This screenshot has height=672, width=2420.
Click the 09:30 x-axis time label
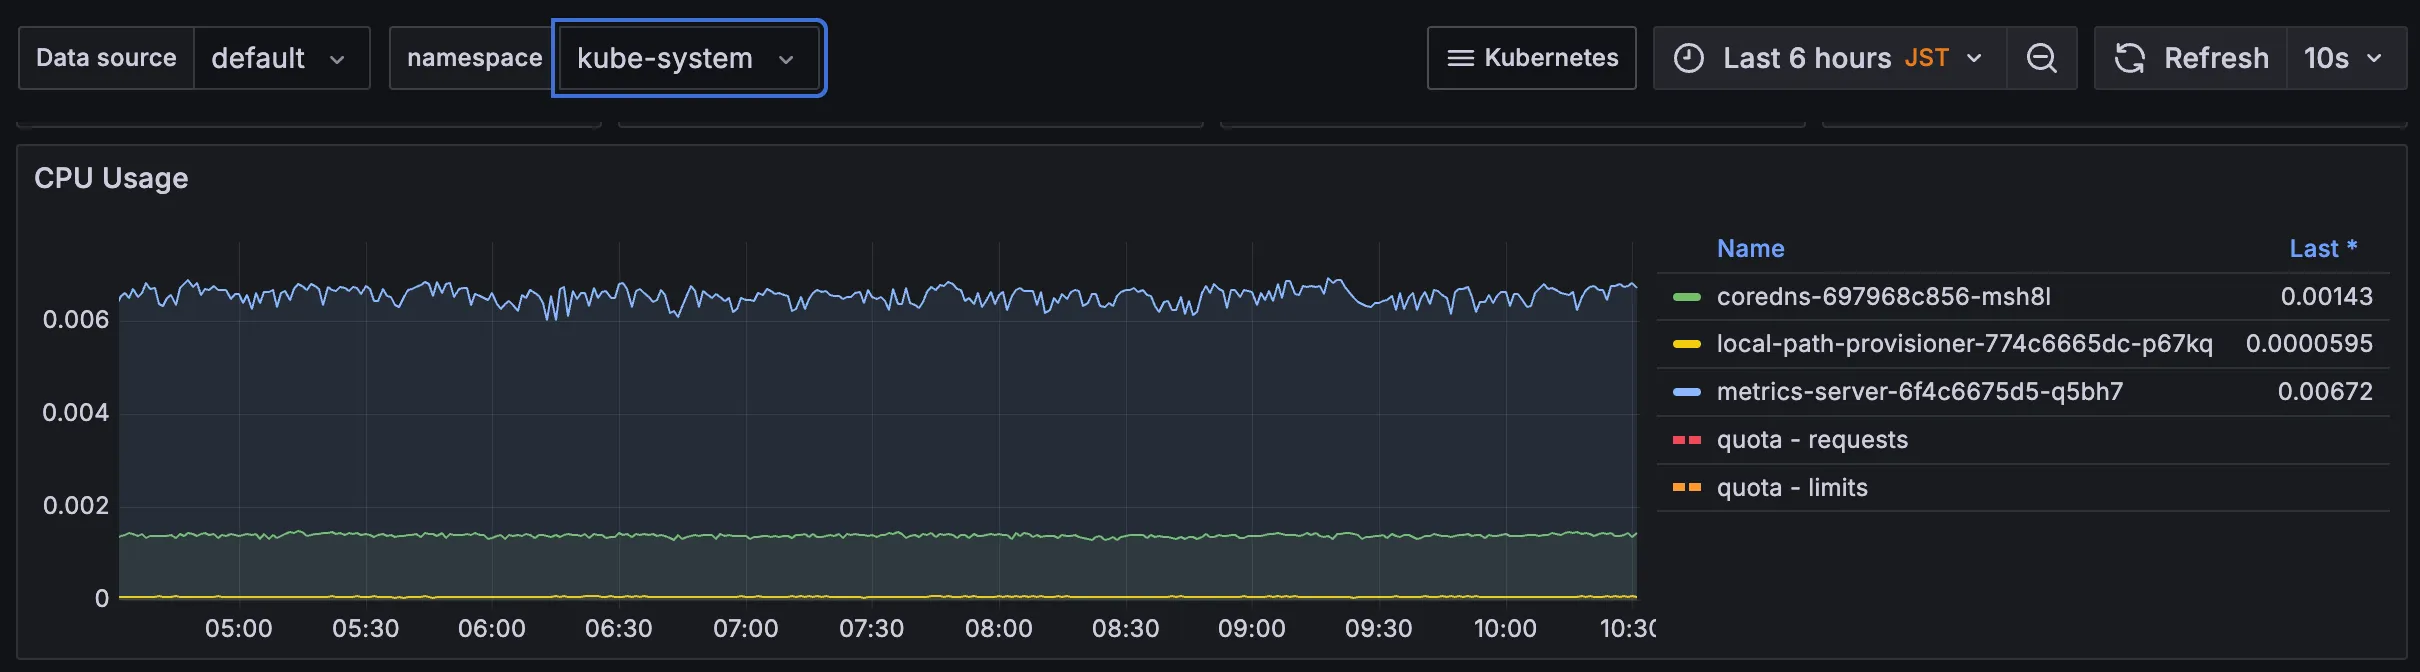[x=1378, y=628]
